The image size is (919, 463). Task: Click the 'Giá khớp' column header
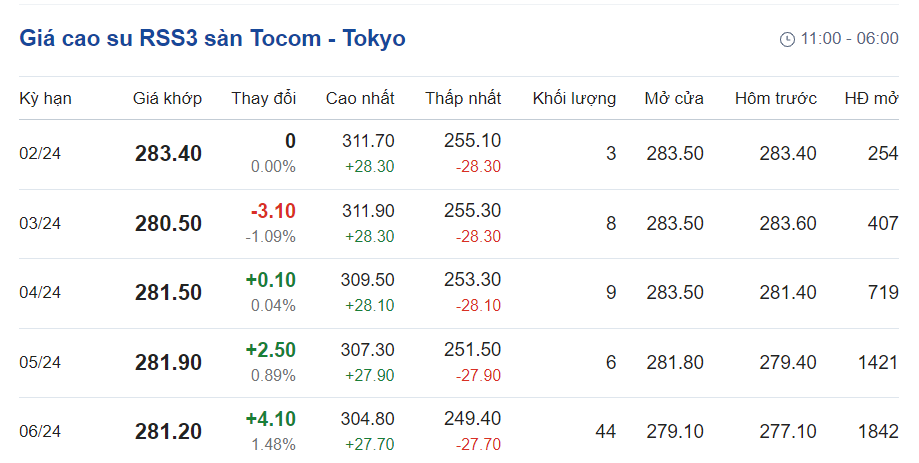tap(167, 98)
